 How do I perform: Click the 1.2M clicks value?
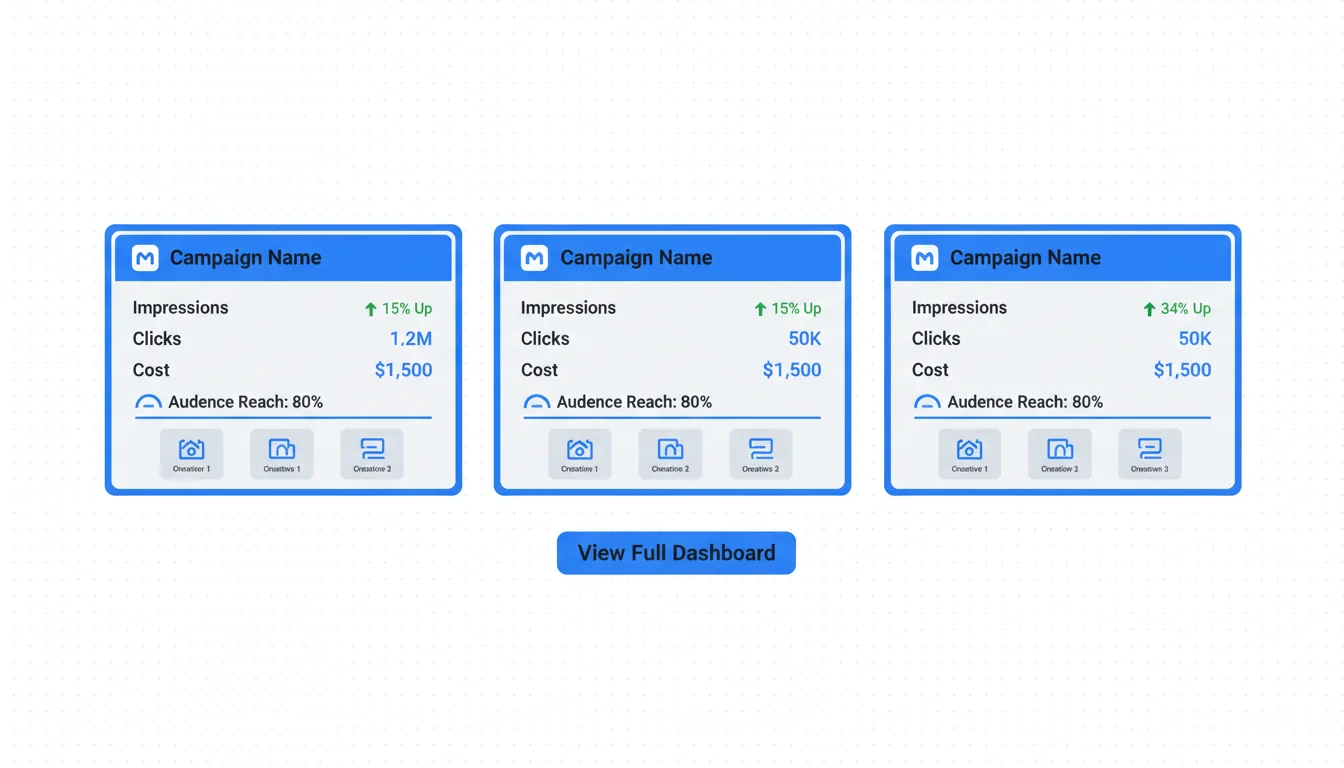[410, 339]
